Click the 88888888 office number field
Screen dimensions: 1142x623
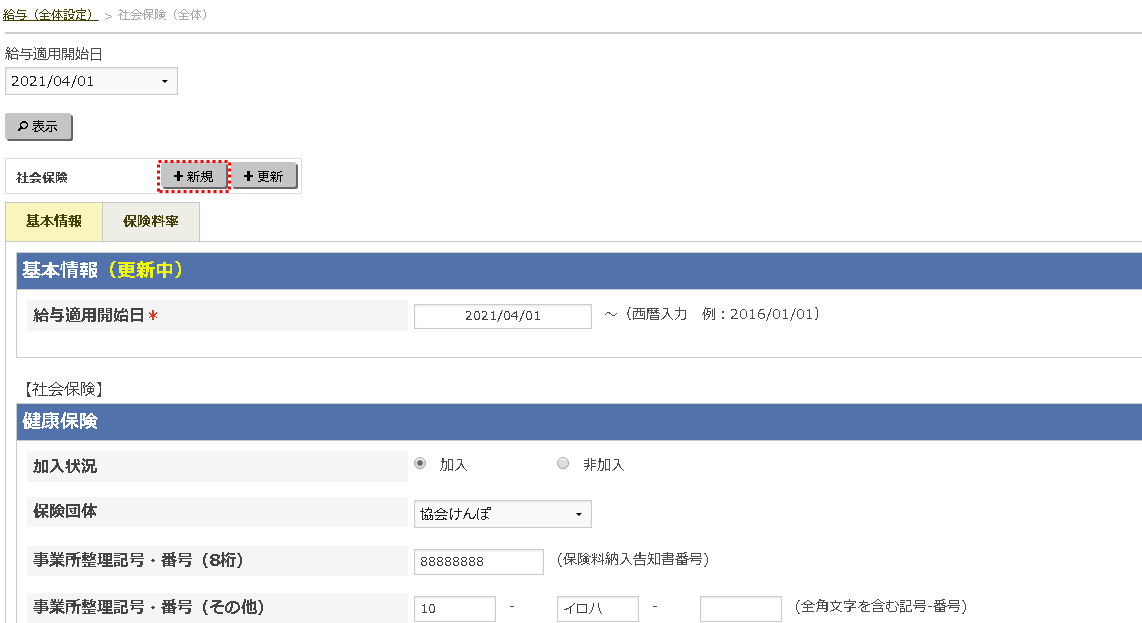478,561
